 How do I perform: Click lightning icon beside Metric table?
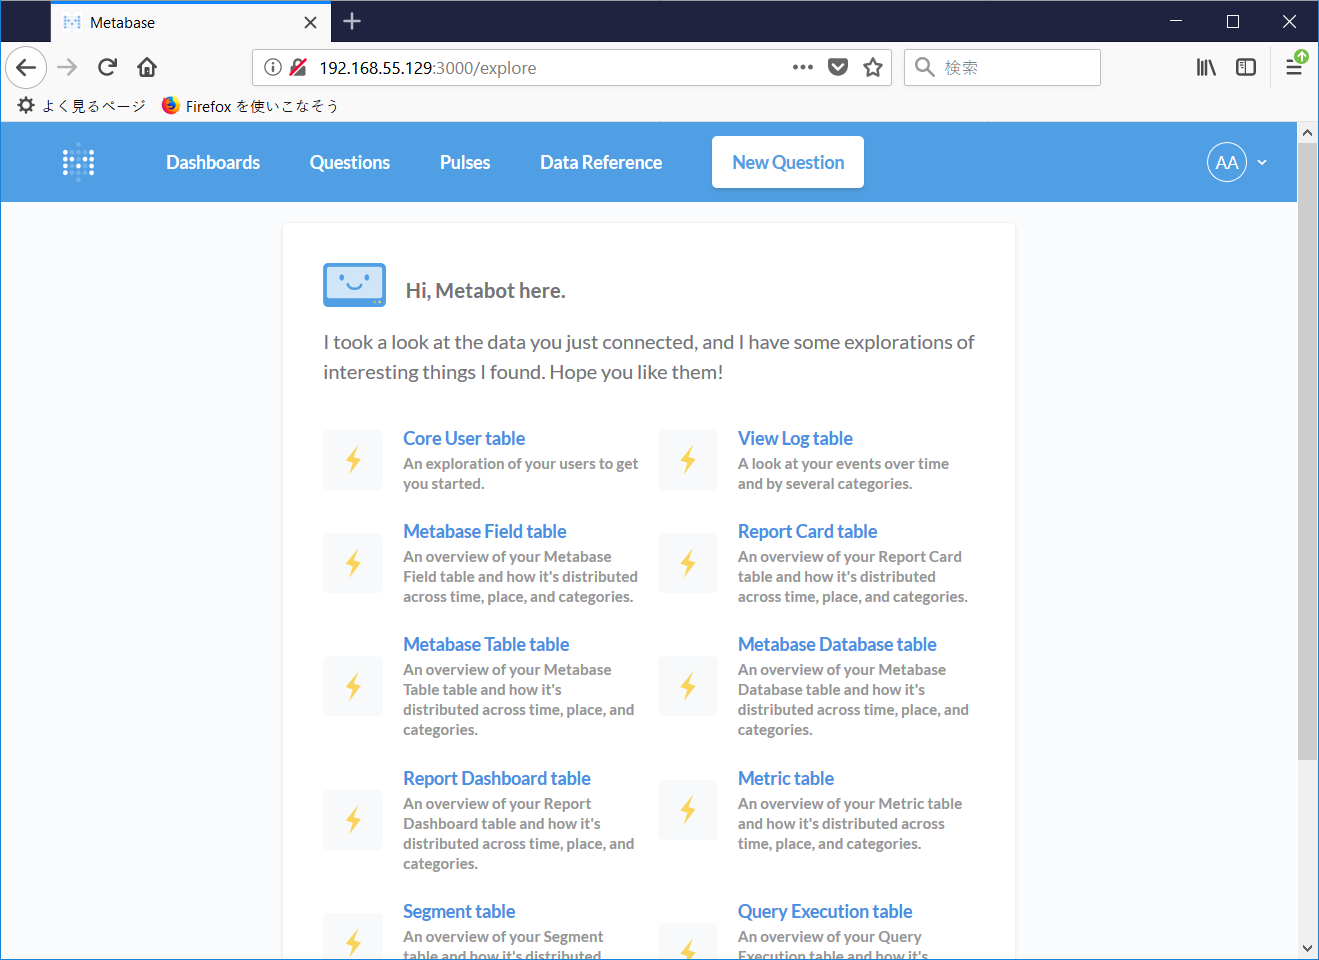688,810
